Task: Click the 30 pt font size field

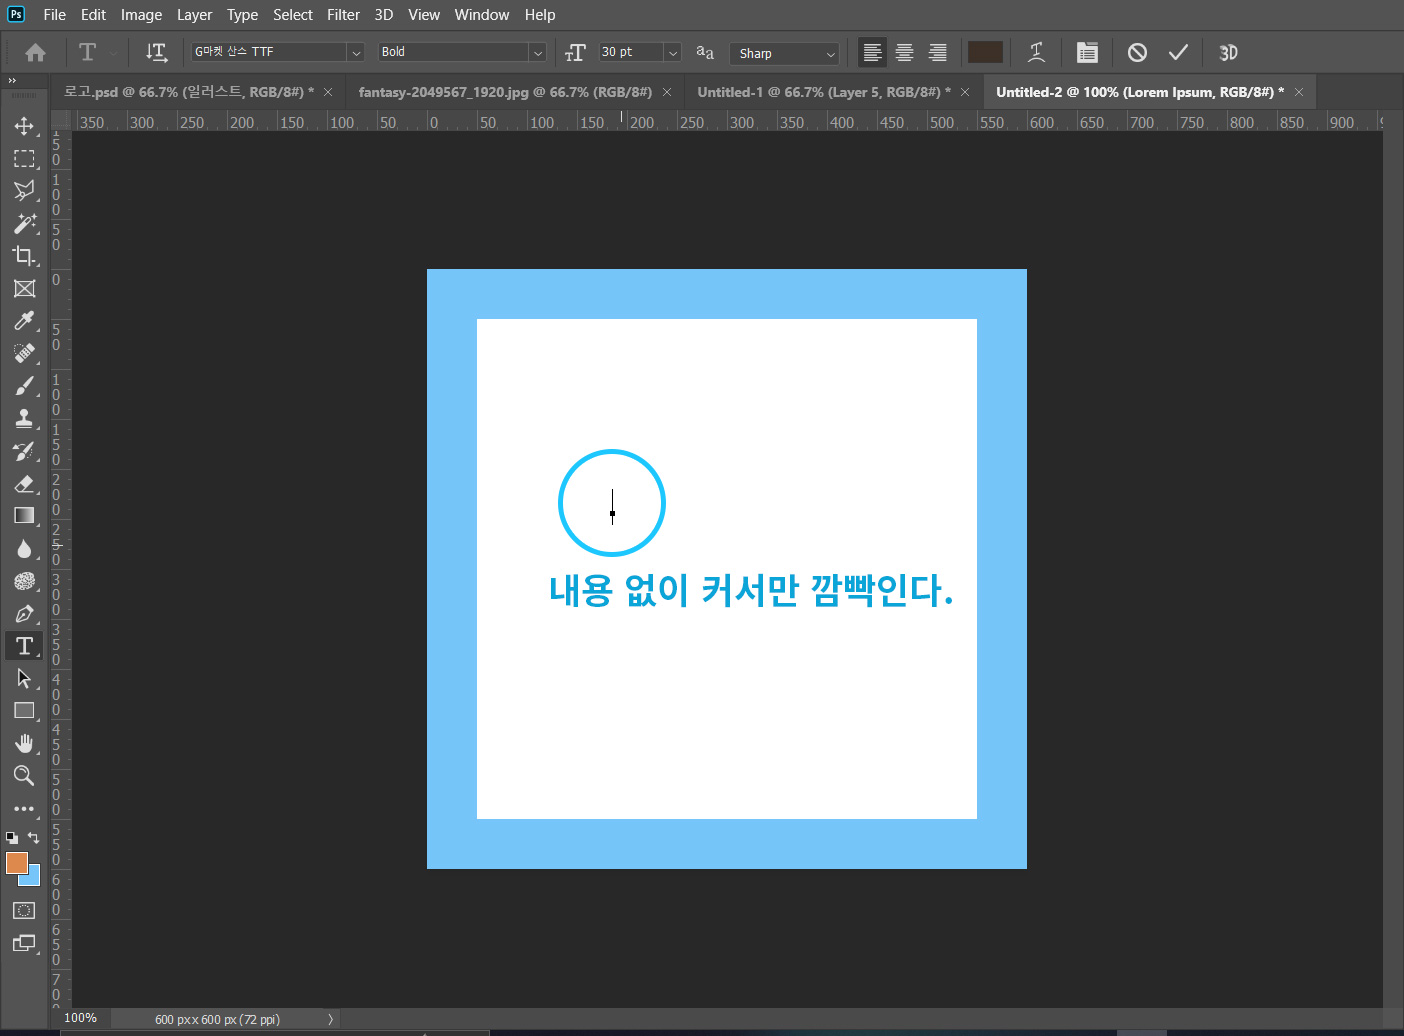Action: 631,52
